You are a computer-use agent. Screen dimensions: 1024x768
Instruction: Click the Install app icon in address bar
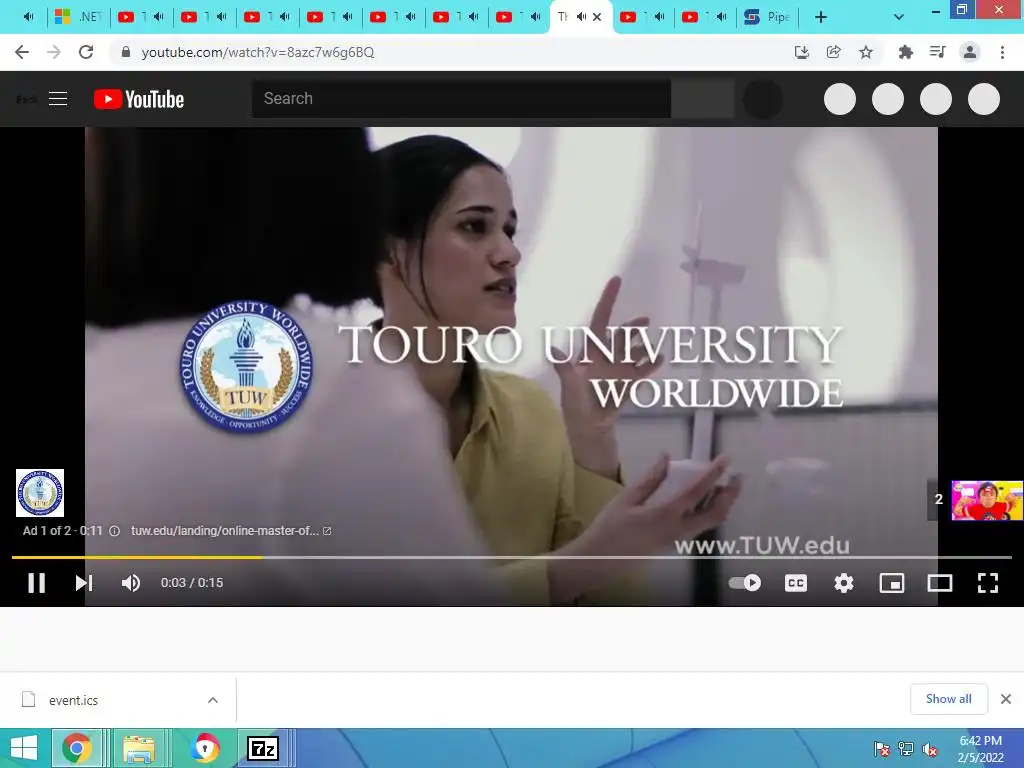click(x=801, y=52)
